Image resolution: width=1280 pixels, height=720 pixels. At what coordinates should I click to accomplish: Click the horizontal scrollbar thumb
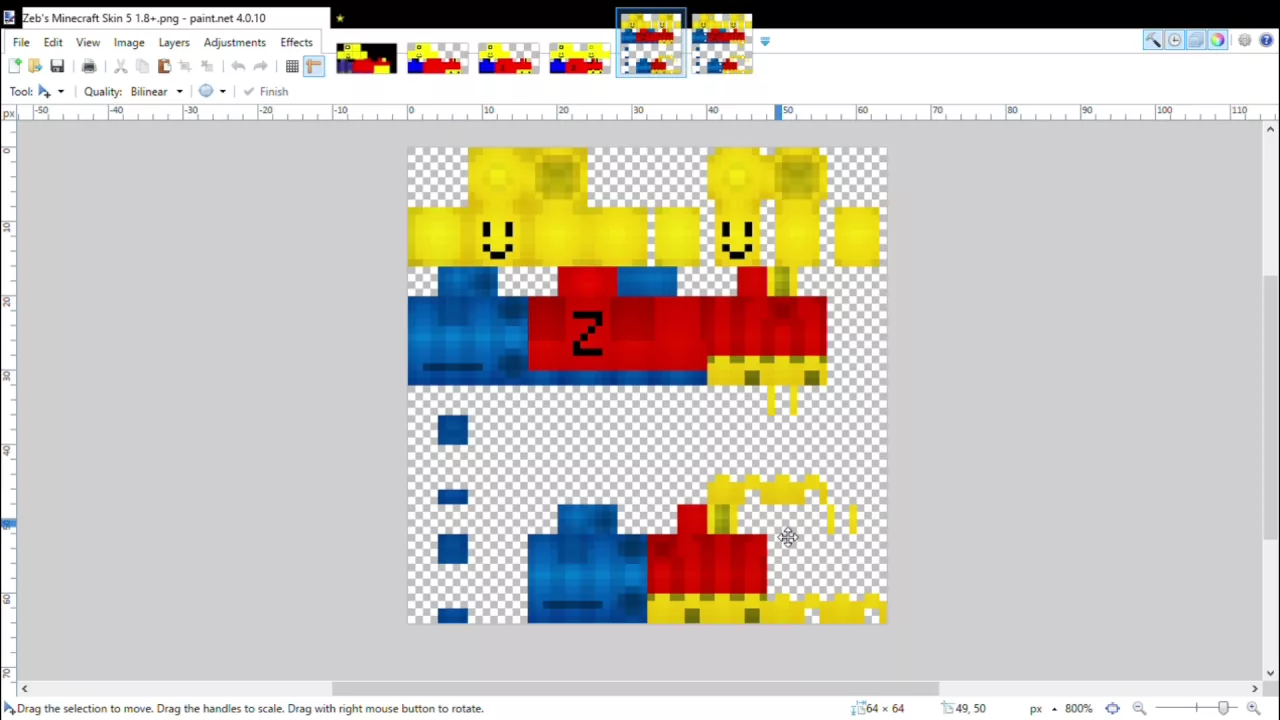coord(635,688)
